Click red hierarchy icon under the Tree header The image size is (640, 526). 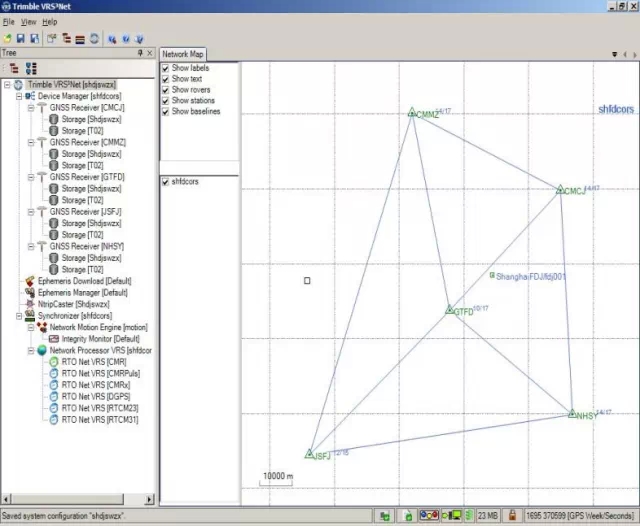[14, 68]
